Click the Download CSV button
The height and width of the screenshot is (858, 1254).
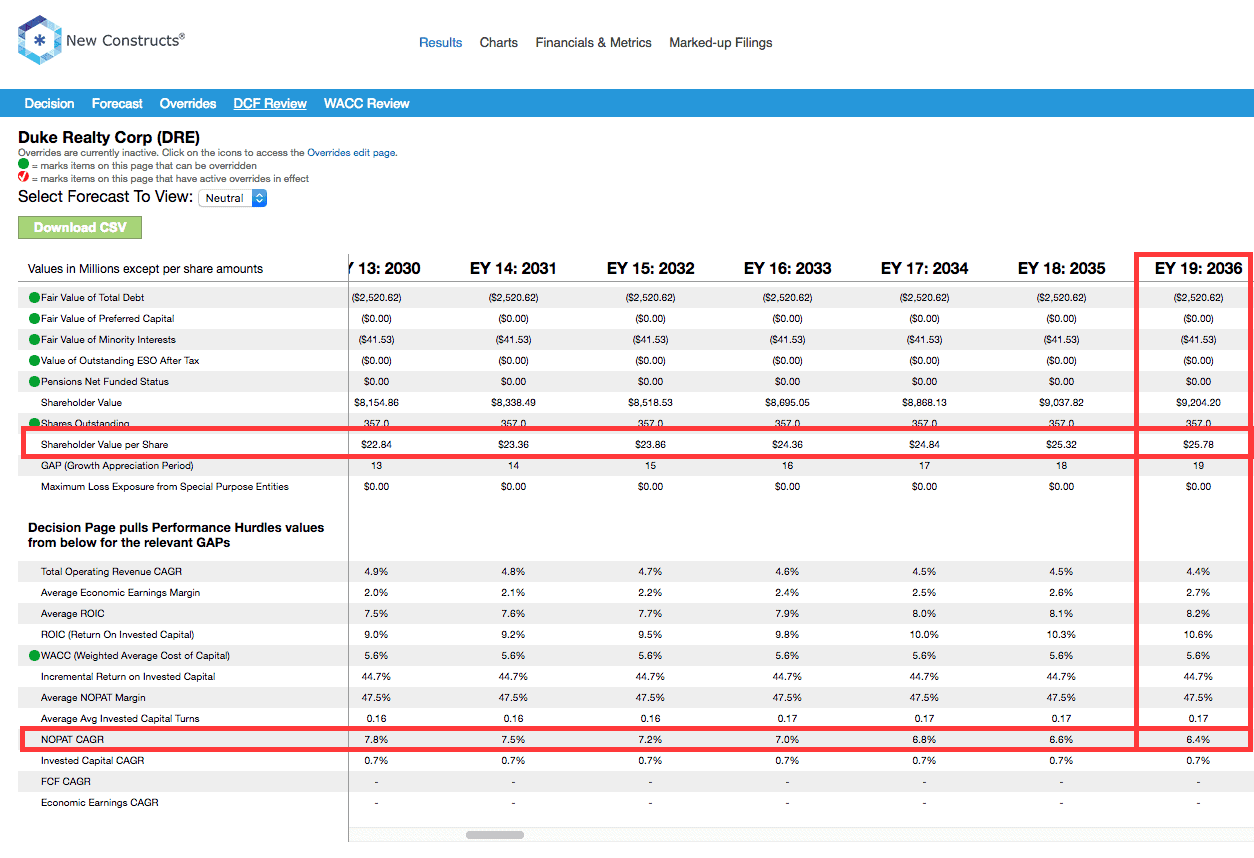tap(80, 228)
